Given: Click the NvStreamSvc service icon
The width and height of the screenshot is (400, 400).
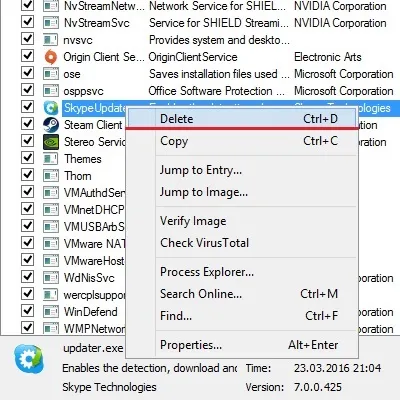Looking at the screenshot, I should tap(51, 23).
